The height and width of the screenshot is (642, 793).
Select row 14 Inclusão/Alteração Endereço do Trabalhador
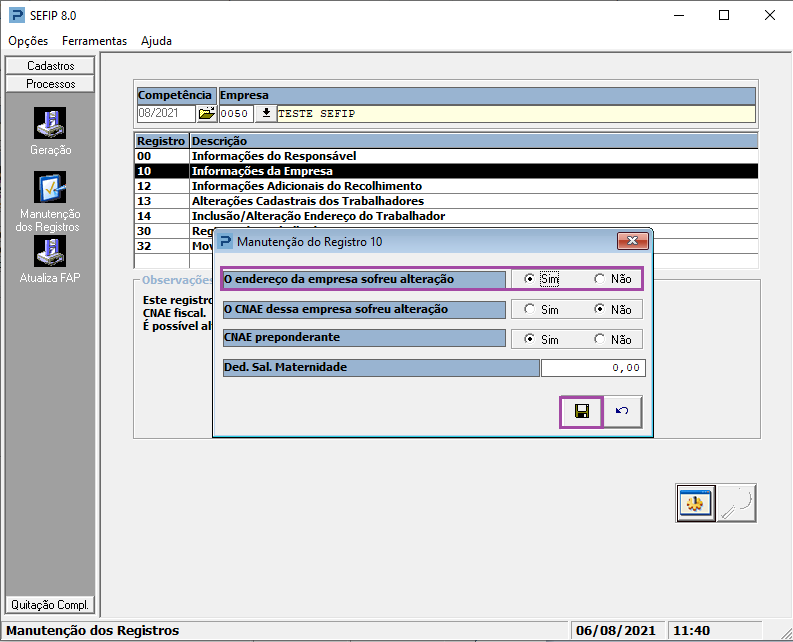tap(447, 216)
